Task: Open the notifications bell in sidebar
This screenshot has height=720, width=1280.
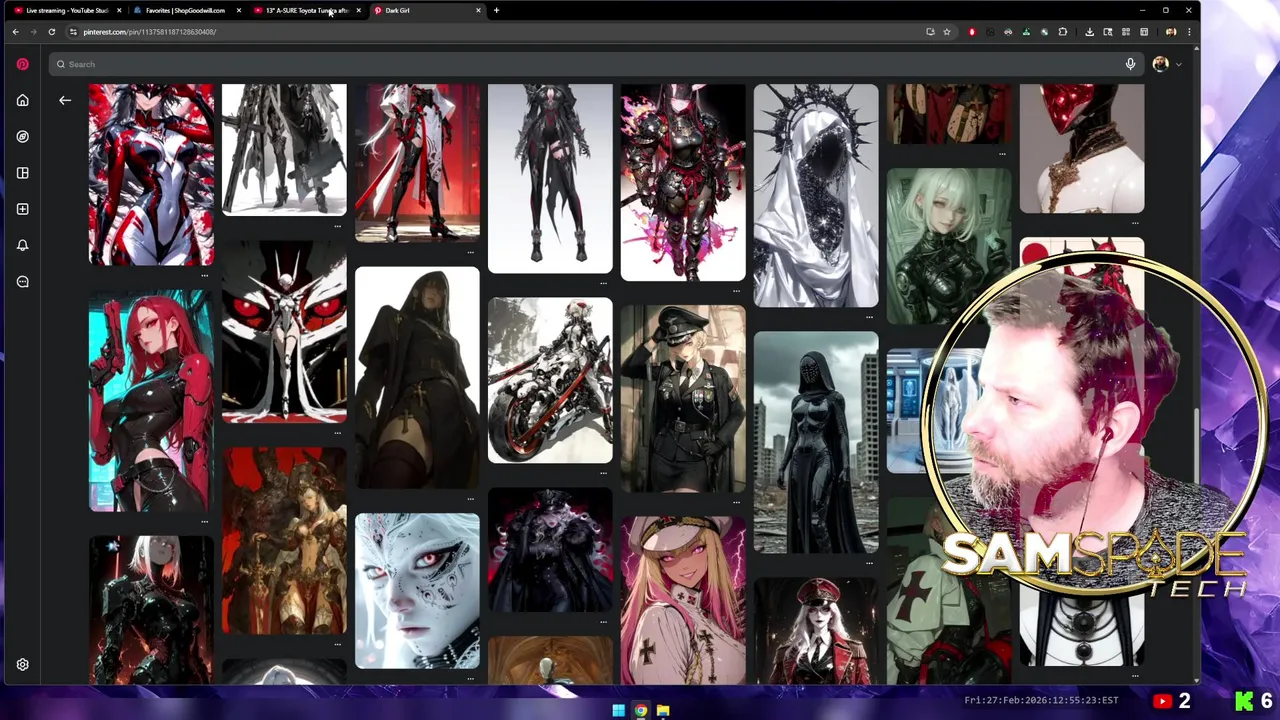Action: point(22,245)
